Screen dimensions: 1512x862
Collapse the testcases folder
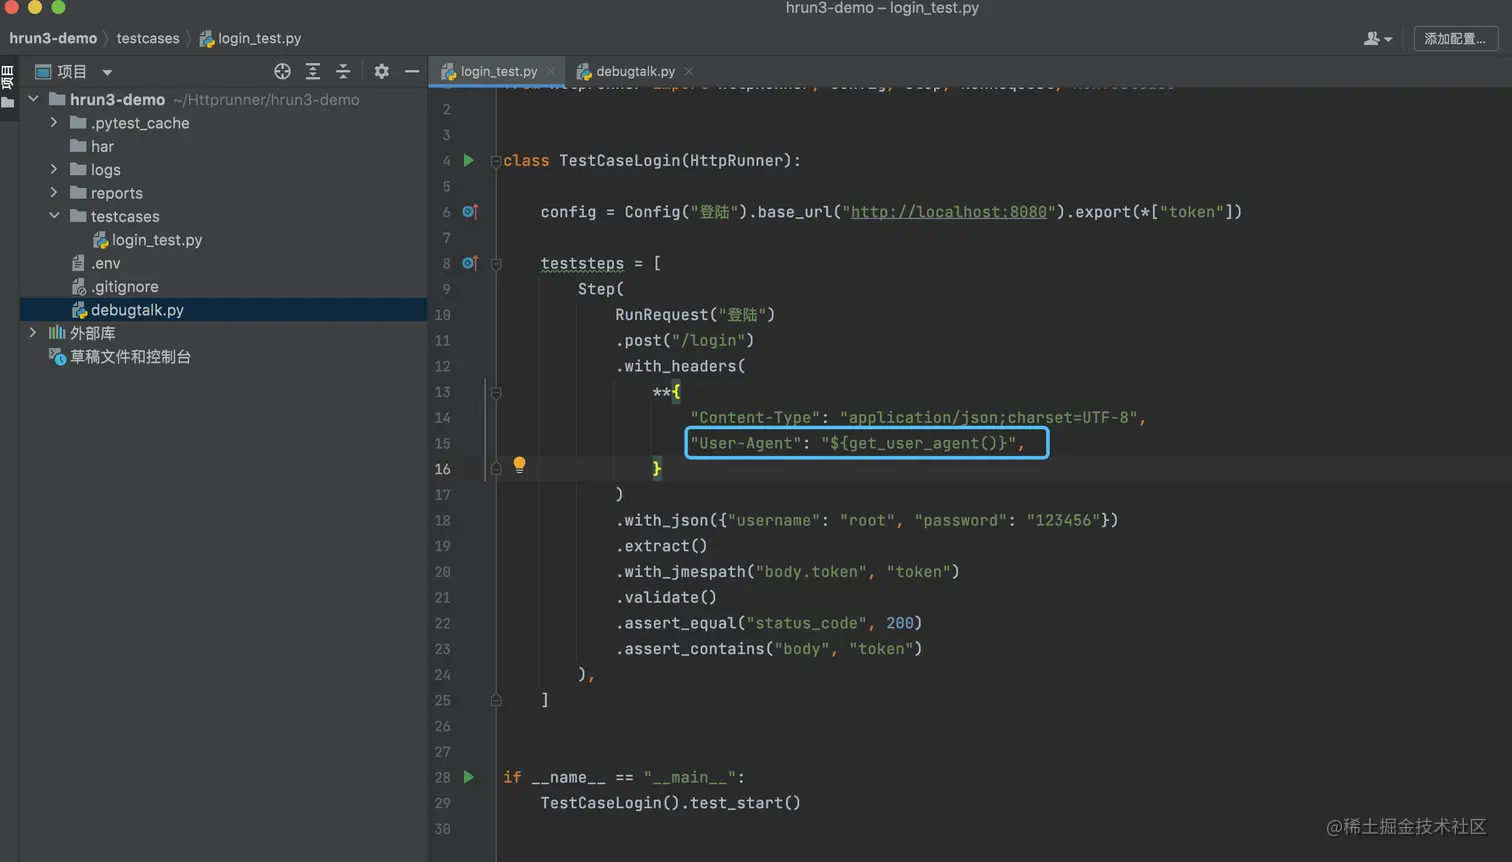pyautogui.click(x=54, y=216)
